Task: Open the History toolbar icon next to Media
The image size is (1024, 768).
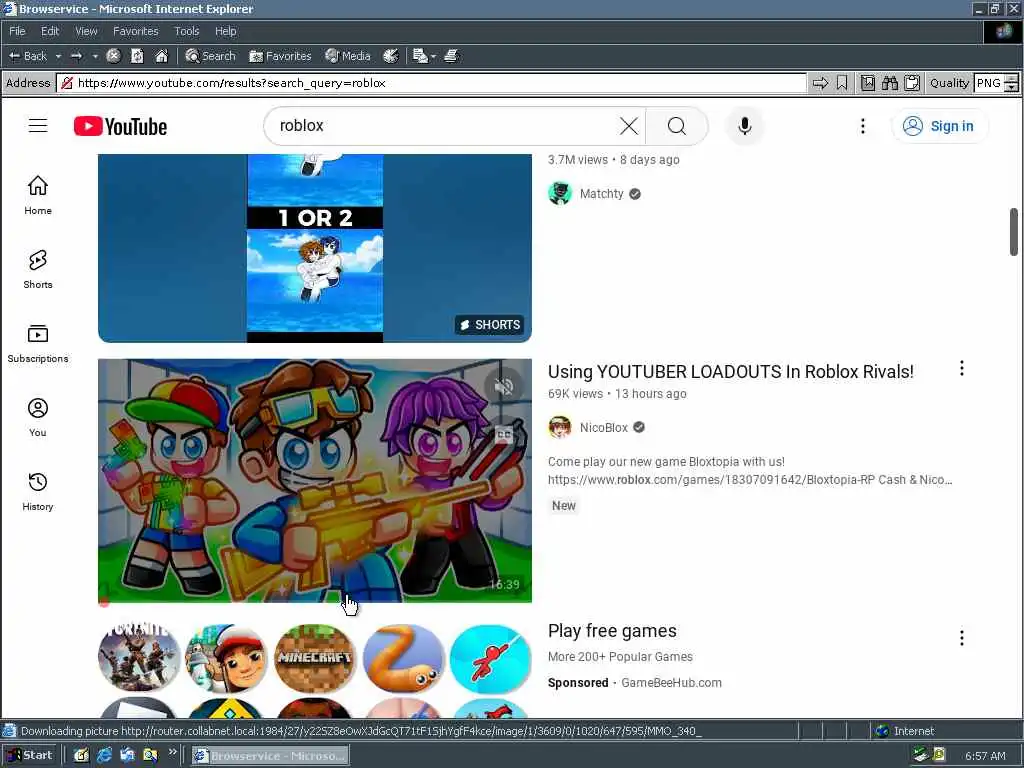Action: 391,56
